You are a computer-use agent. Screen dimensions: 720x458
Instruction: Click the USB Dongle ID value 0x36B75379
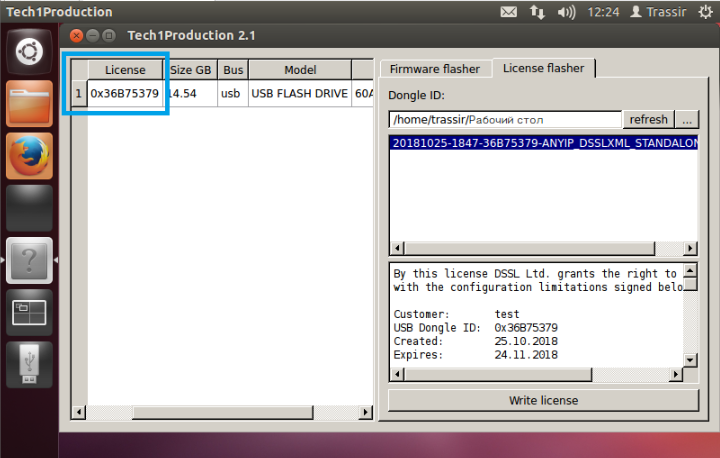[526, 328]
